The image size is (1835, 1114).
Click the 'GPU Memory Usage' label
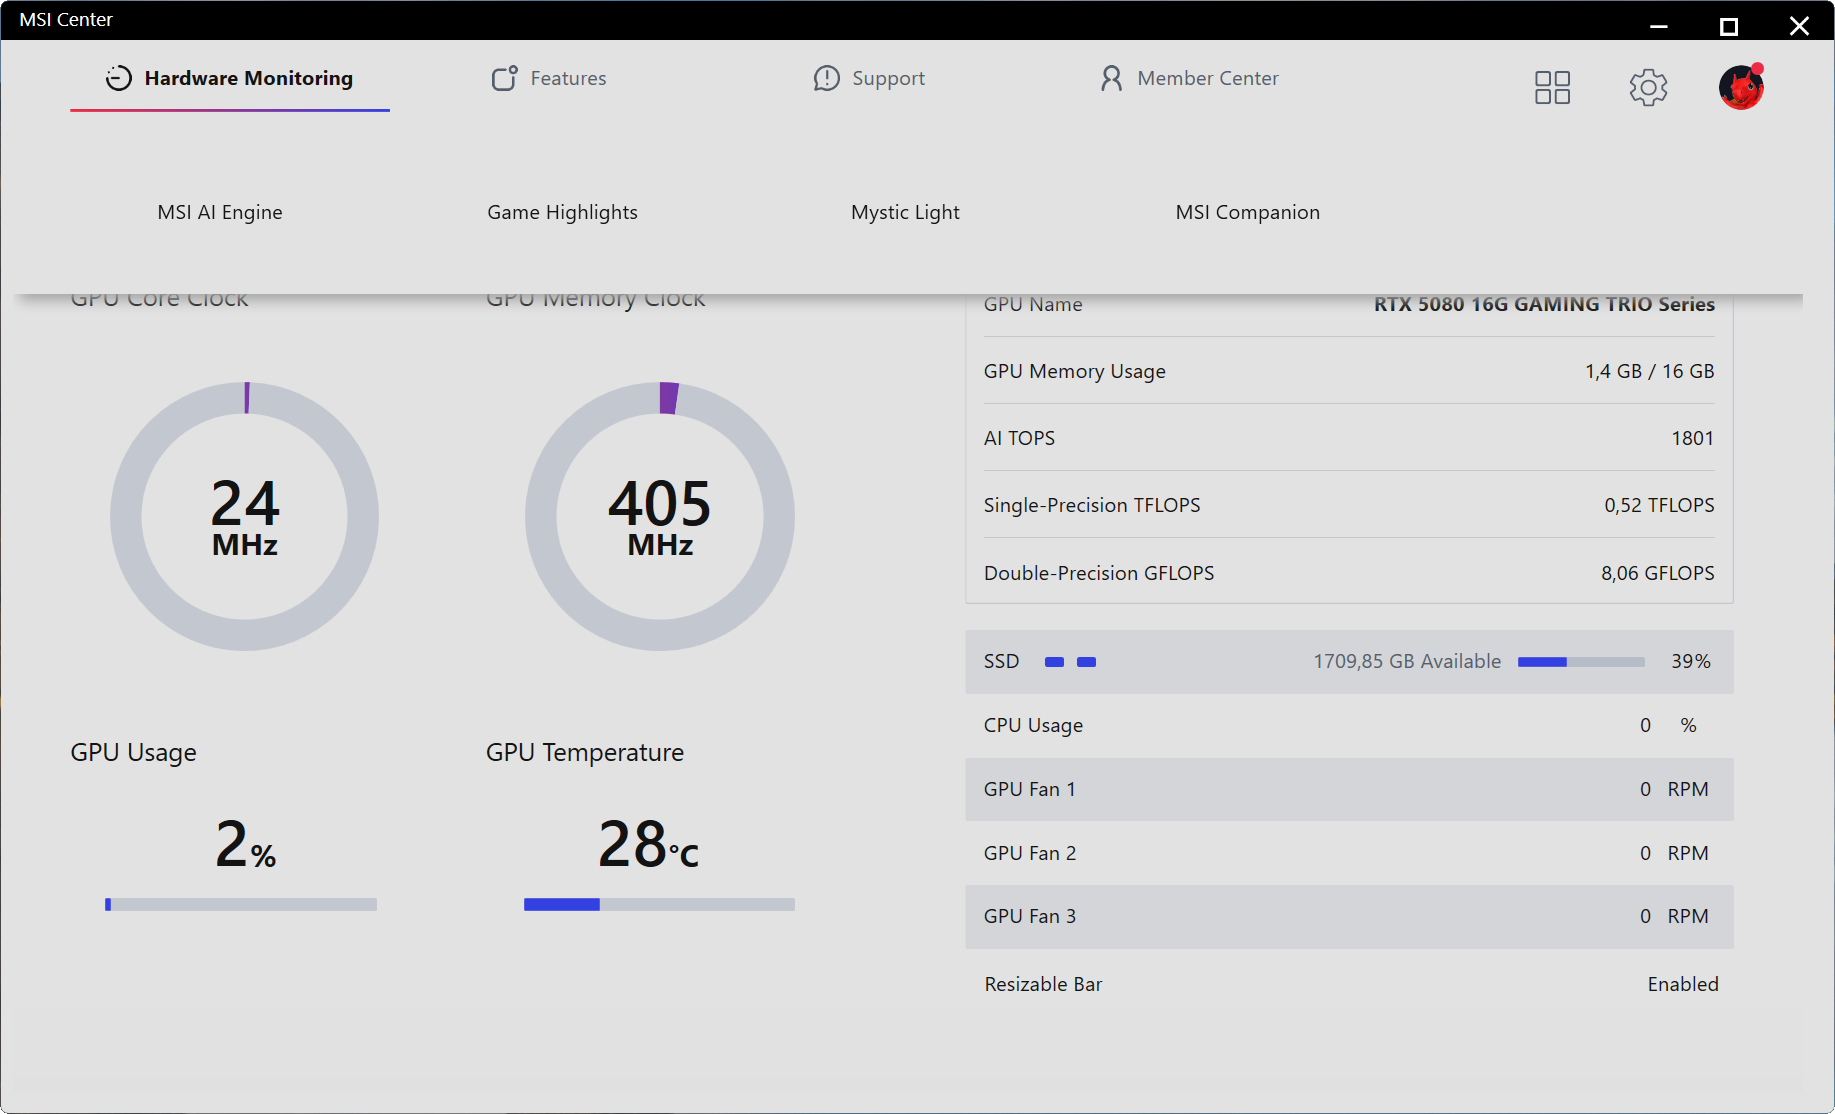point(1075,371)
